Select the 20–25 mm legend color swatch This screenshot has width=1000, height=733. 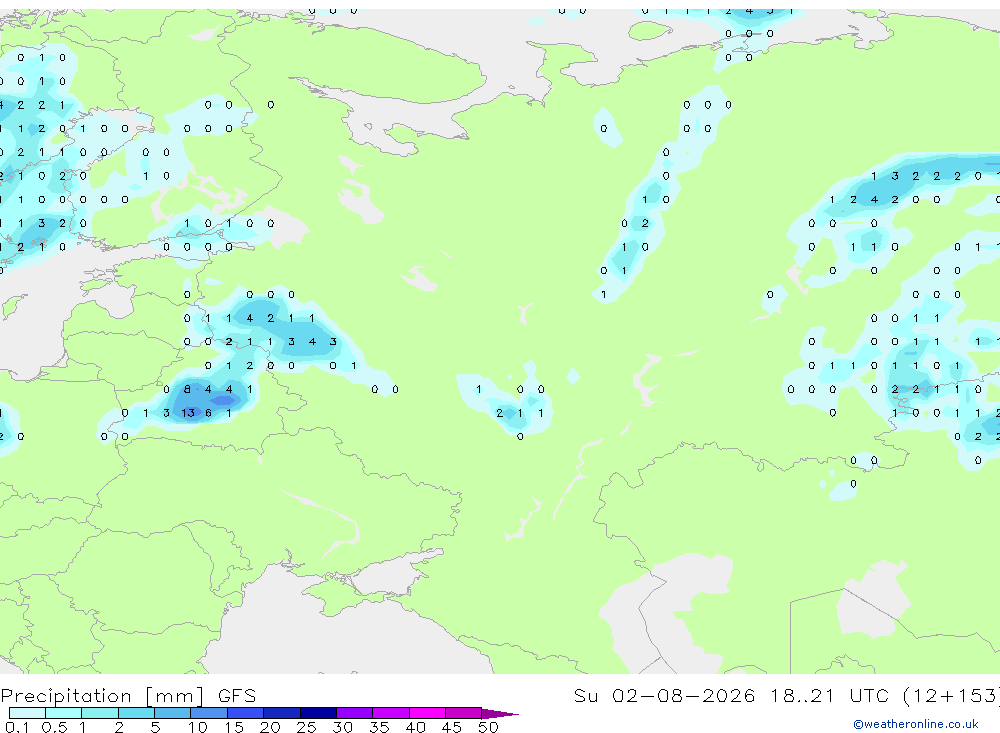click(282, 713)
